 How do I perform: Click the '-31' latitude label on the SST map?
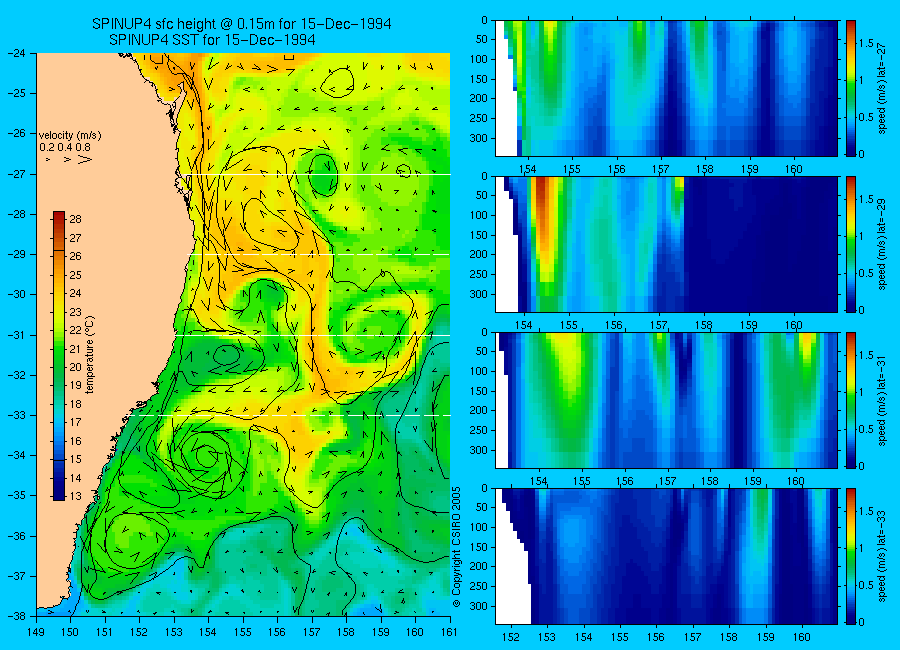tap(15, 335)
